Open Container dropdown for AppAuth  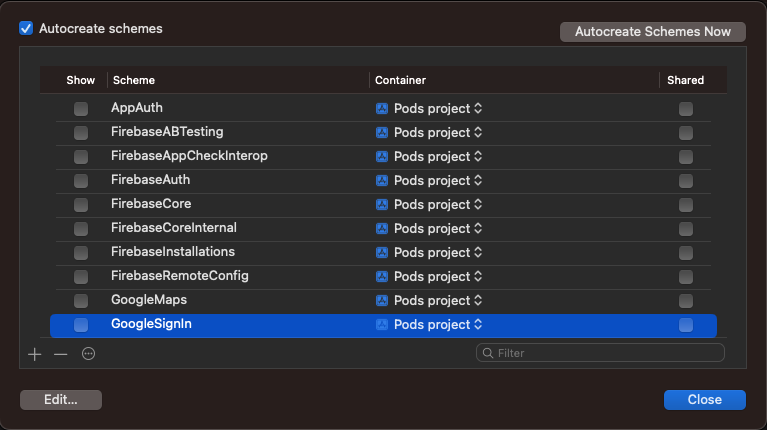coord(429,109)
